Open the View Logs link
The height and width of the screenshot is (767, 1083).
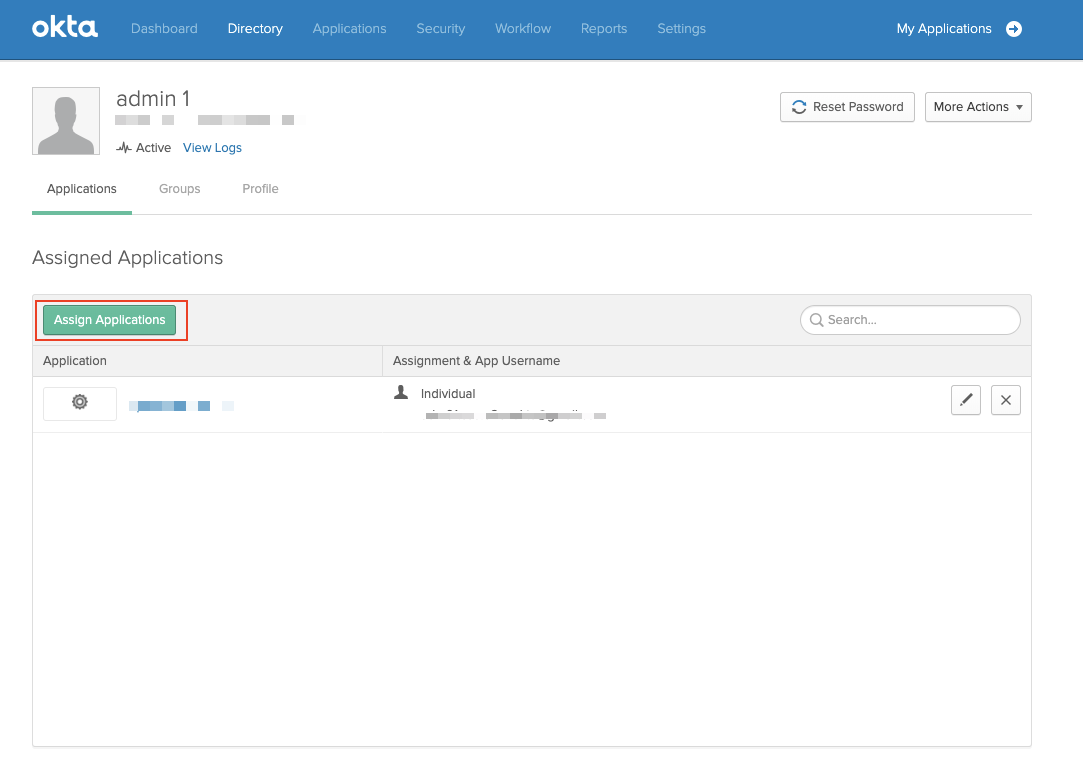[212, 148]
